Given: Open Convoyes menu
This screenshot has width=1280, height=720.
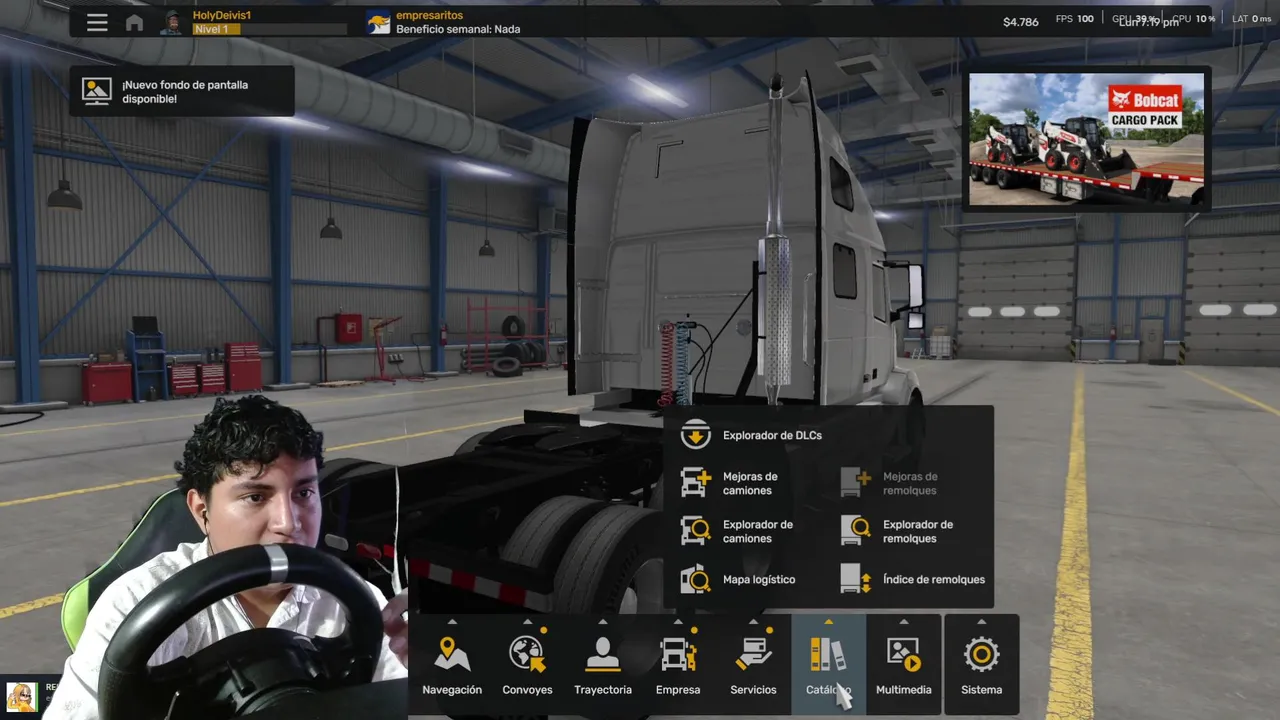Looking at the screenshot, I should click(527, 665).
